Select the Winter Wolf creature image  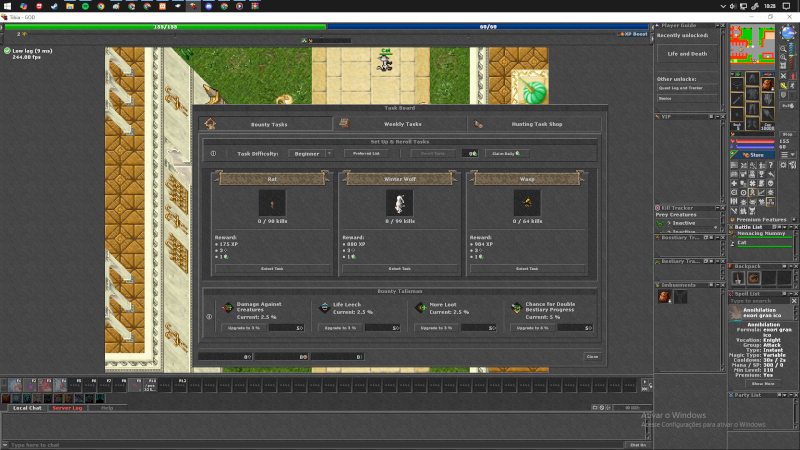(x=399, y=203)
